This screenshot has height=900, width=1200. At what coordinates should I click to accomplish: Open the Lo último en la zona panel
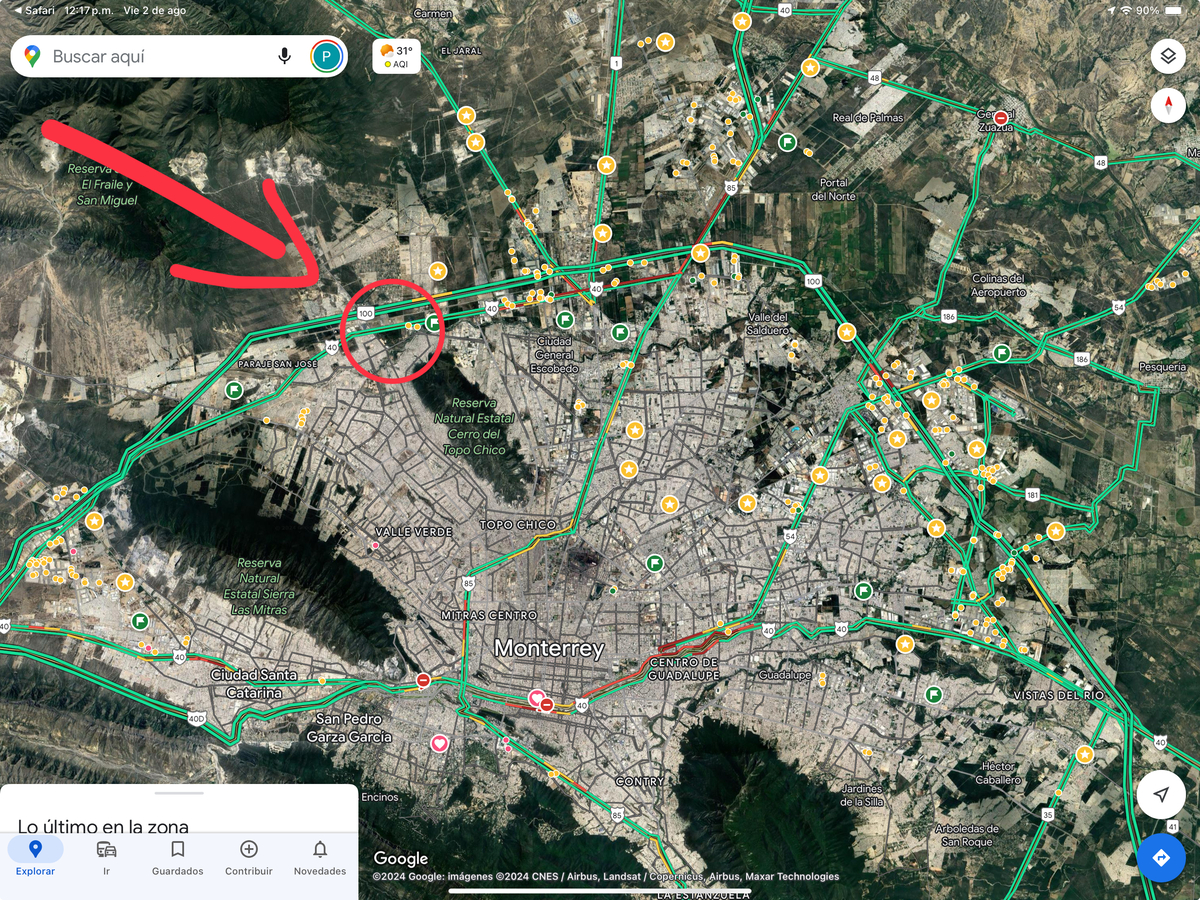point(103,826)
